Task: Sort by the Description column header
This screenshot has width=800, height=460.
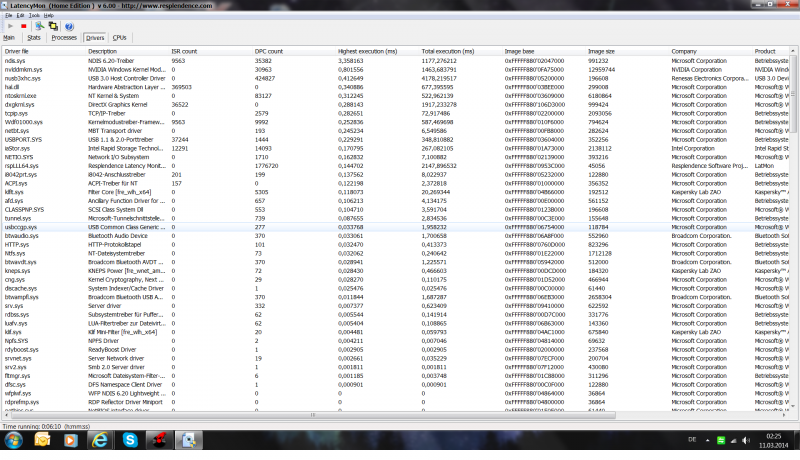Action: tap(127, 52)
